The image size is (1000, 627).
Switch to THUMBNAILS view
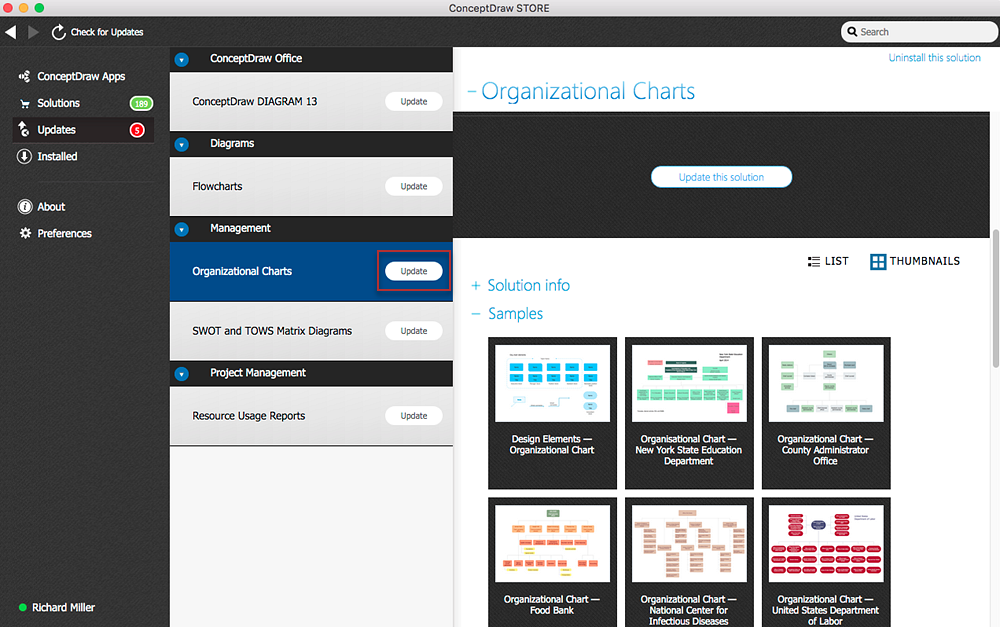pos(915,262)
